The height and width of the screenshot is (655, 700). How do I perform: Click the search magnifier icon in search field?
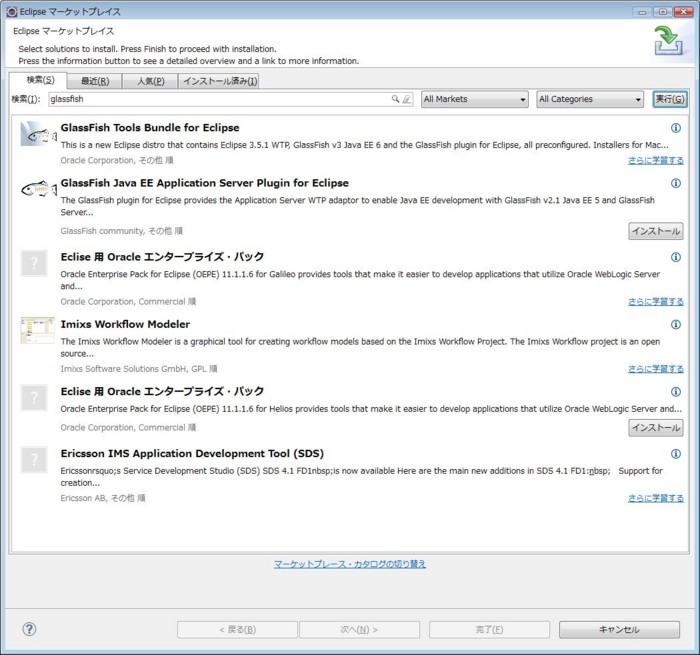(x=395, y=99)
